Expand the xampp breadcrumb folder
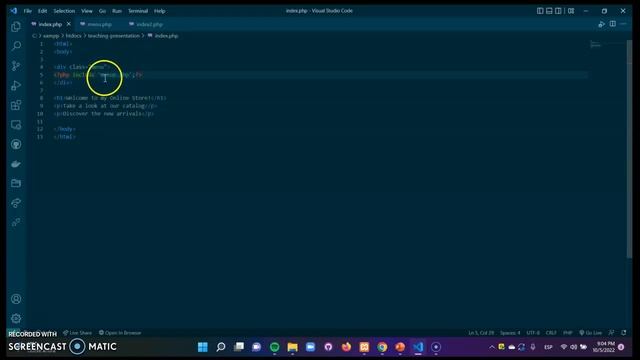 [51, 36]
